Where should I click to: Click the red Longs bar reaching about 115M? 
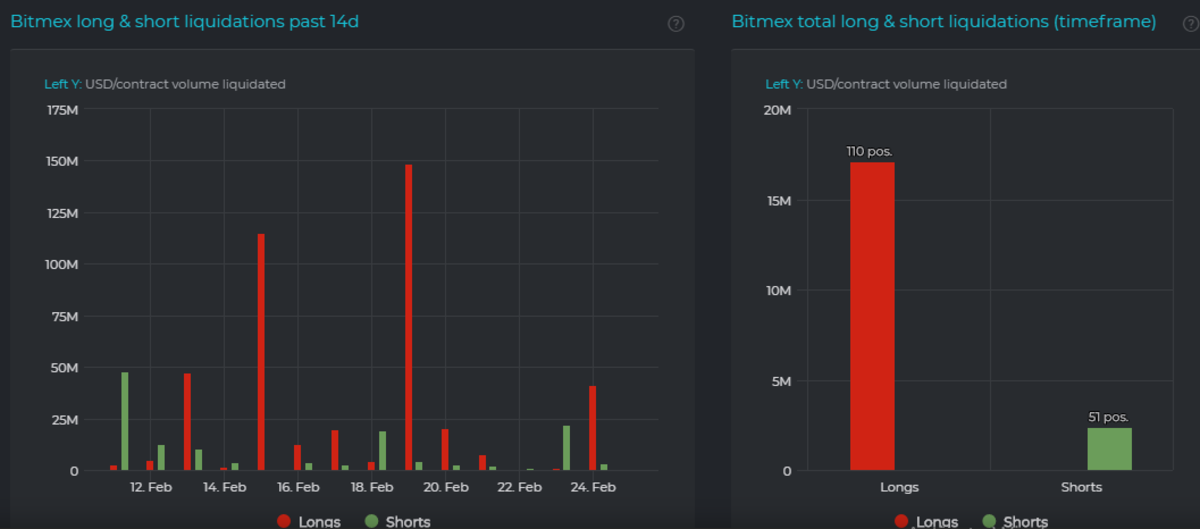pos(261,352)
